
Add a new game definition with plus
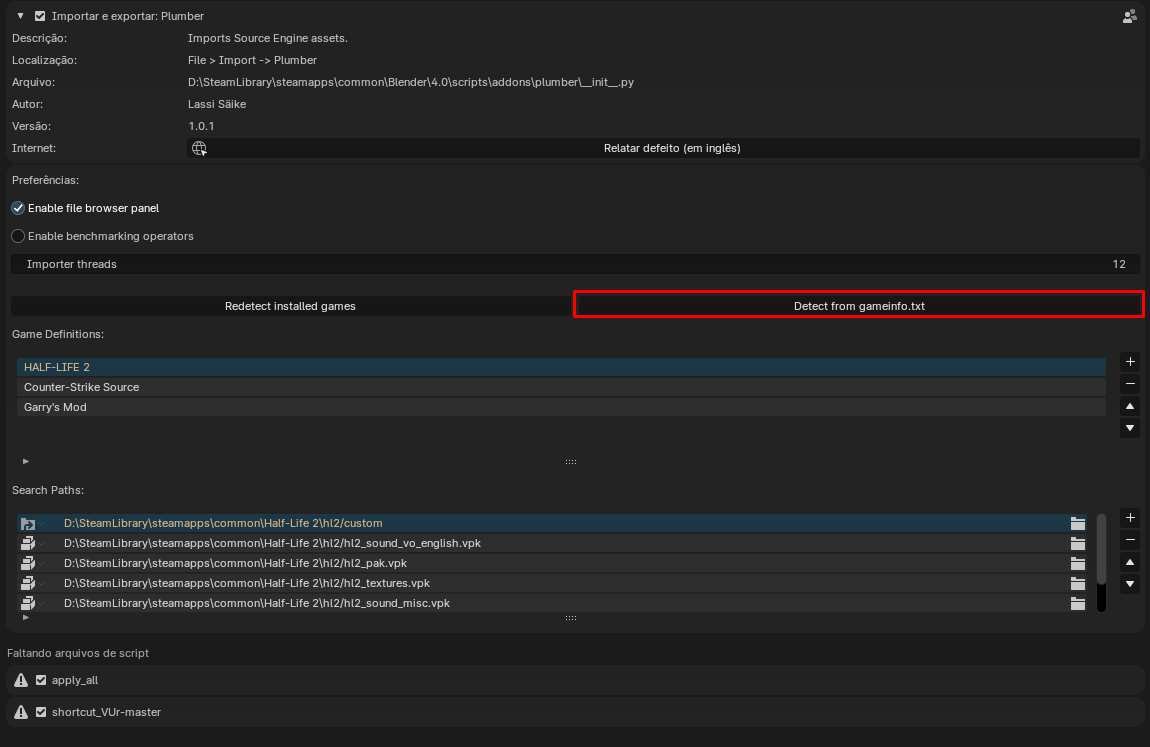click(1130, 361)
